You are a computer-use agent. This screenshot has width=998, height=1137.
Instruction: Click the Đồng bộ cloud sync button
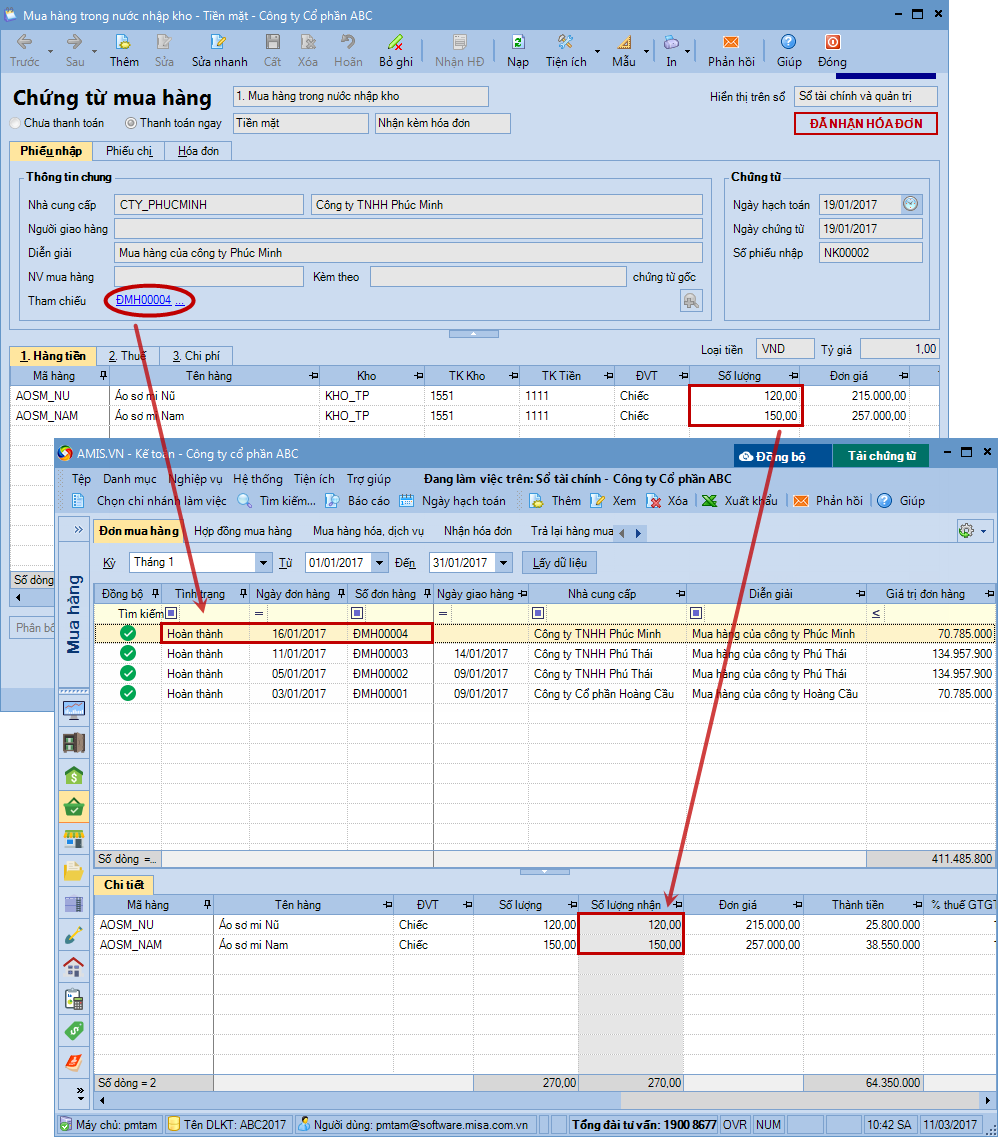[771, 456]
